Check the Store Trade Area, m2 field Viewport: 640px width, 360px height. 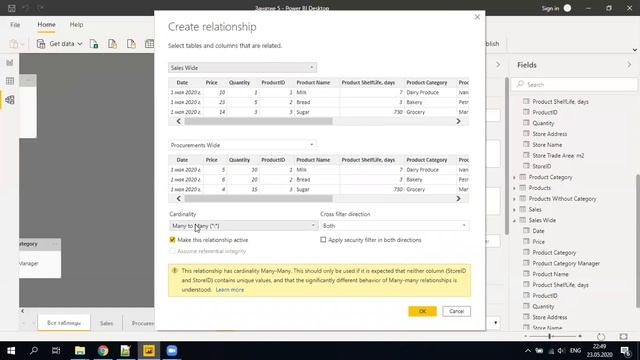tap(526, 155)
